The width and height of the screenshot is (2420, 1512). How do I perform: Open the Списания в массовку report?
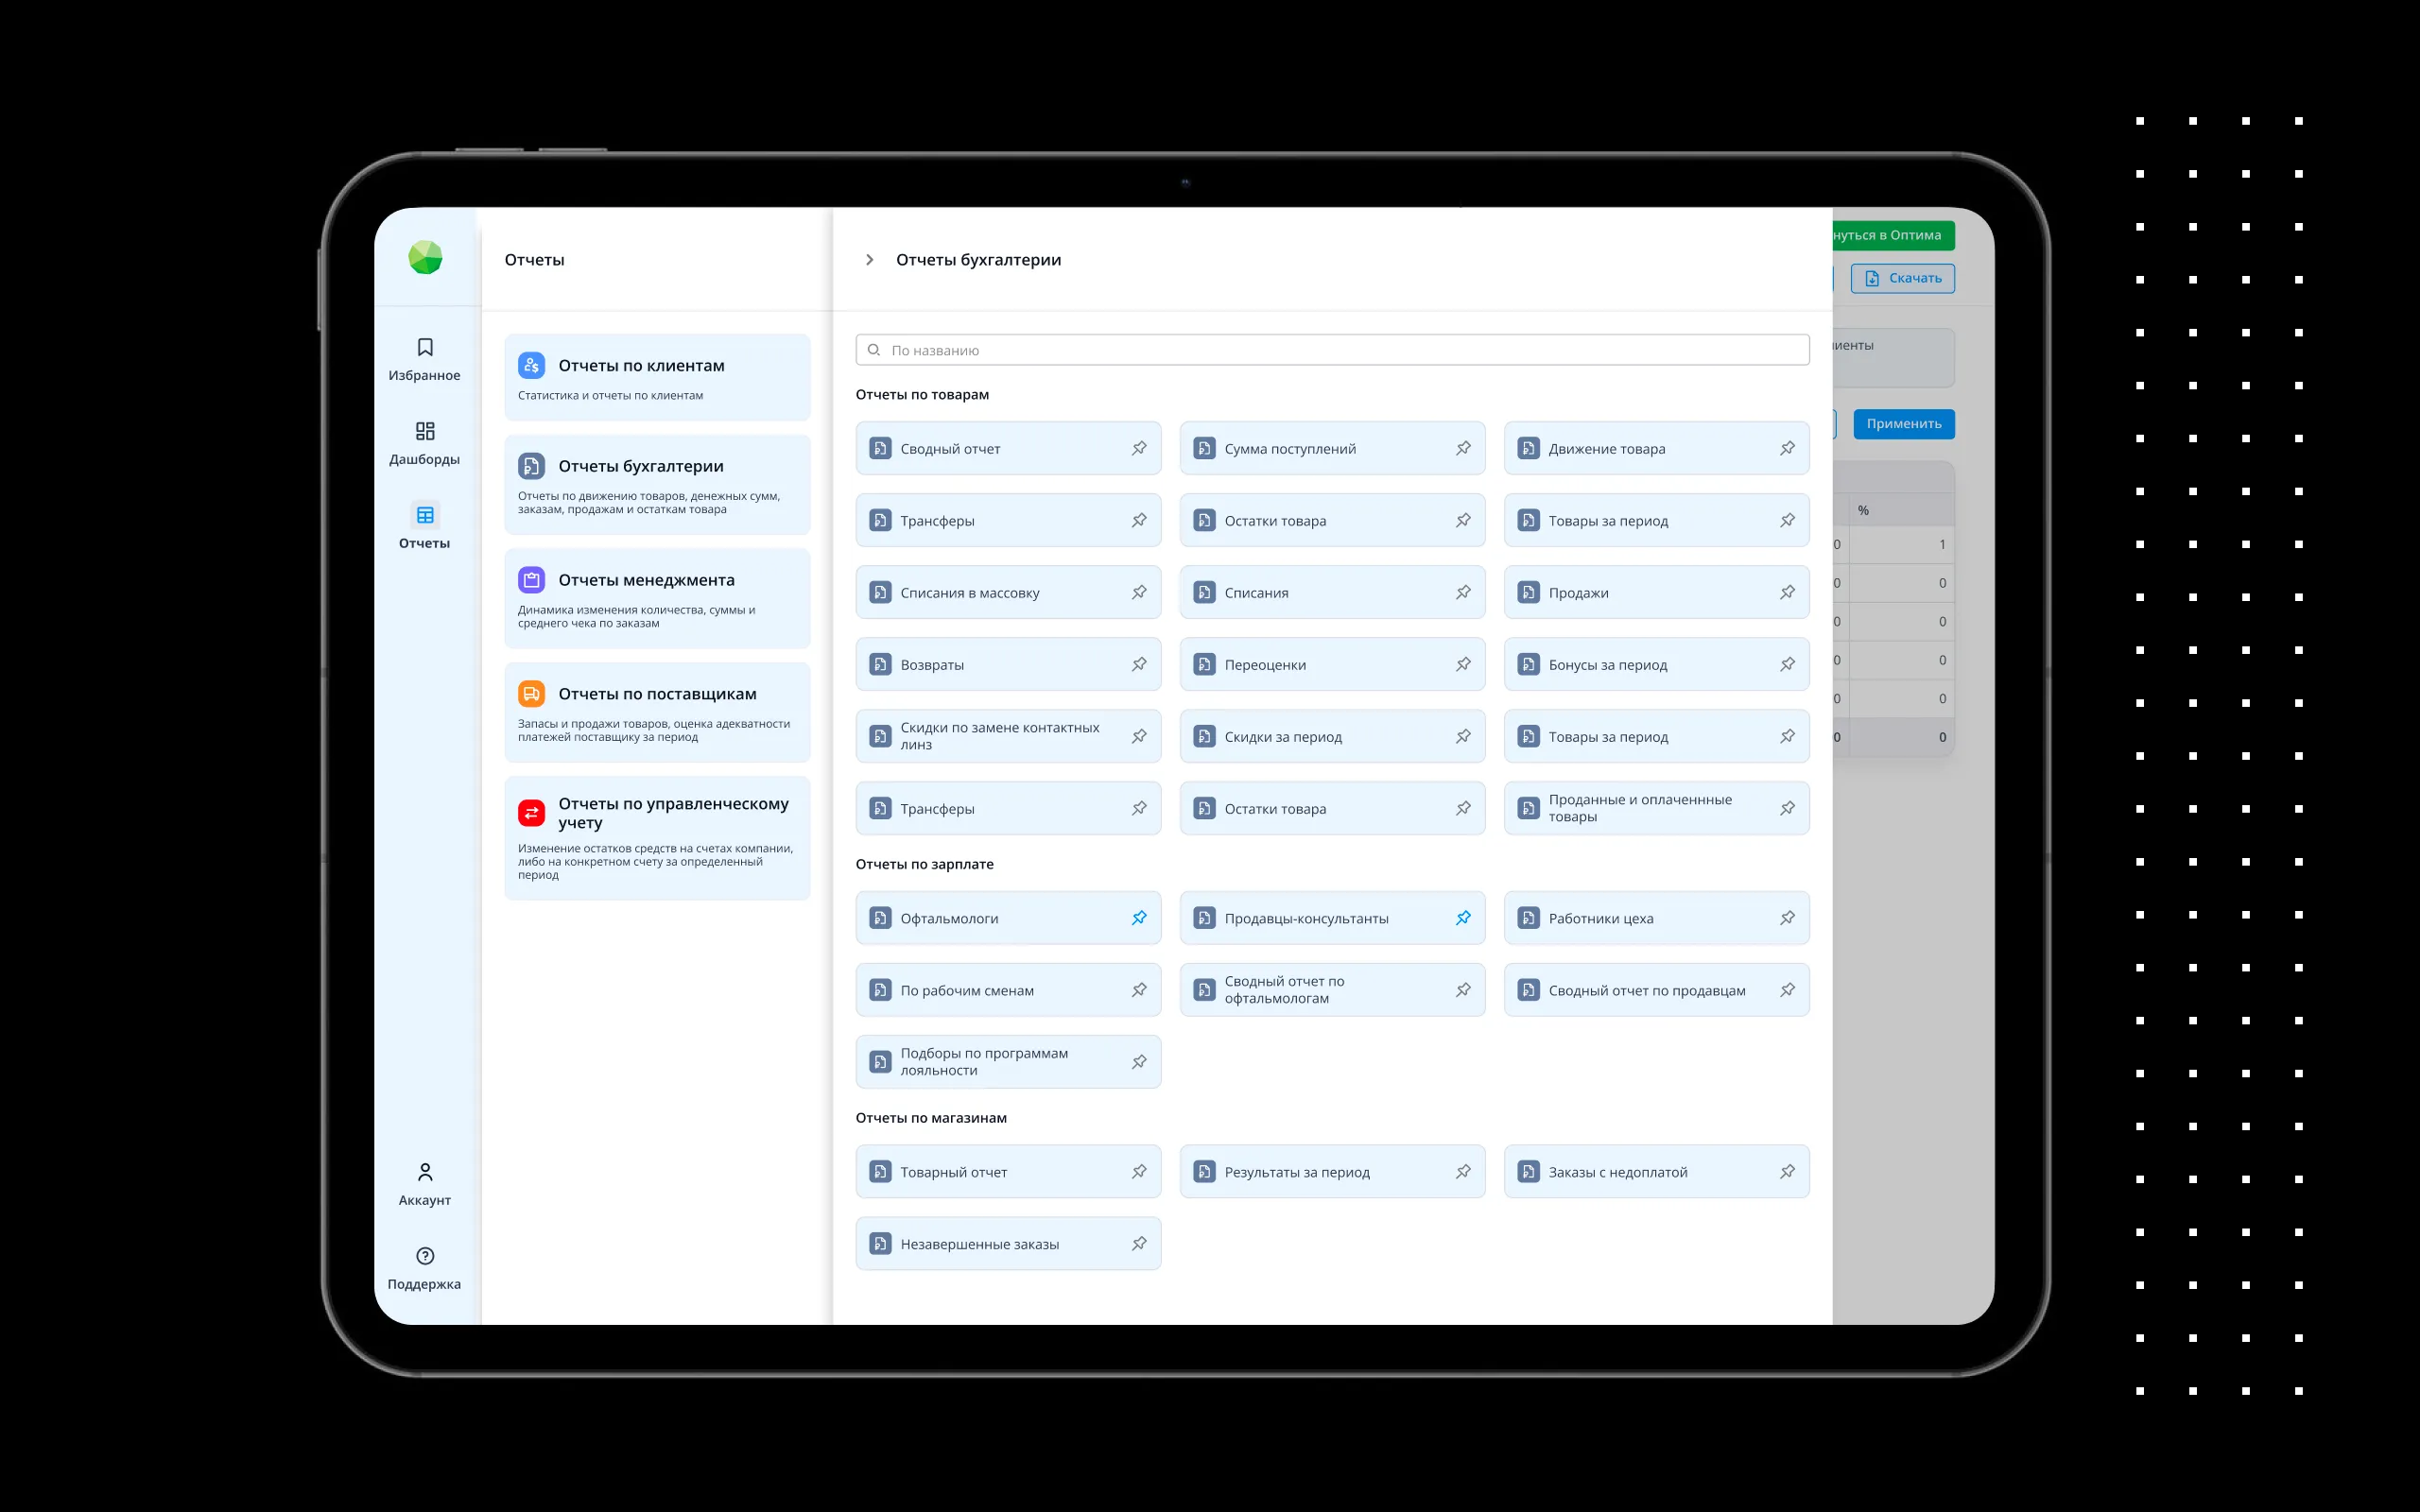(x=1008, y=592)
